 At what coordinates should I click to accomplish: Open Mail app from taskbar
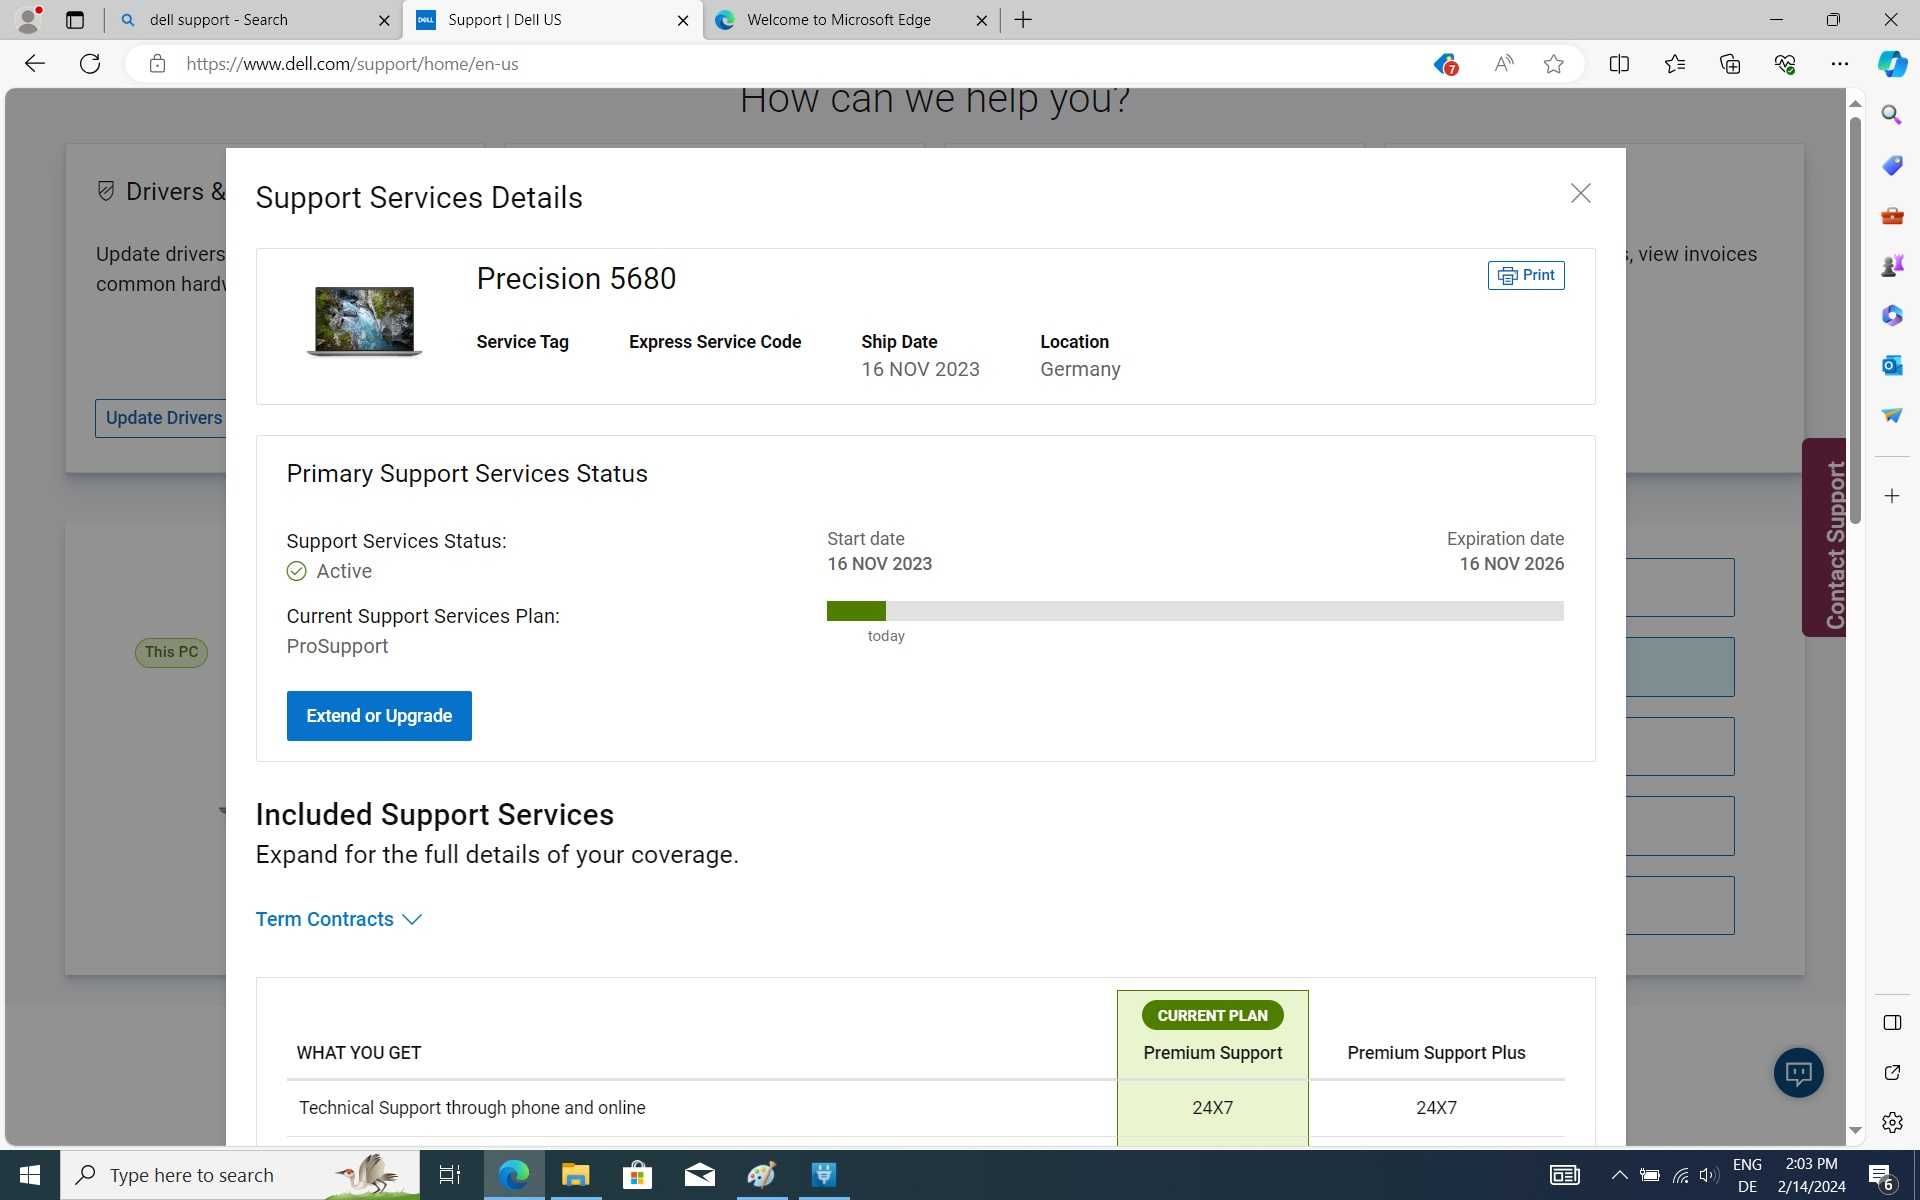coord(699,1175)
